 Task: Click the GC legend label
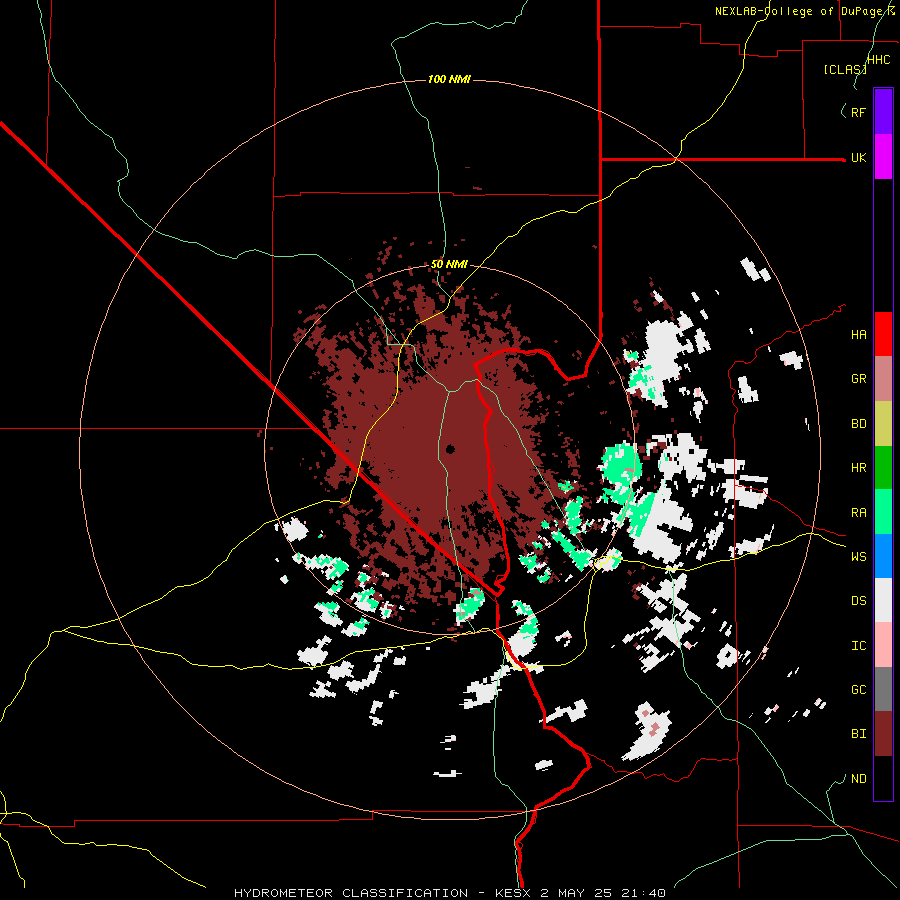click(858, 690)
